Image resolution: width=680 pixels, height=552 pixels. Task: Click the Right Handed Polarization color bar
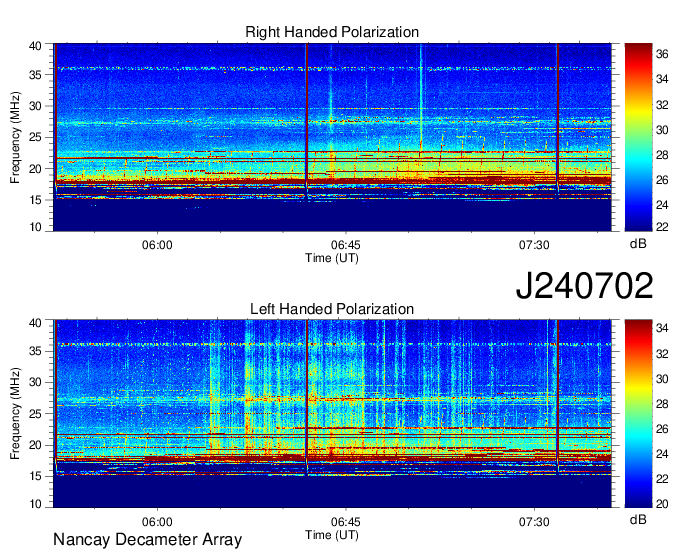tap(638, 137)
